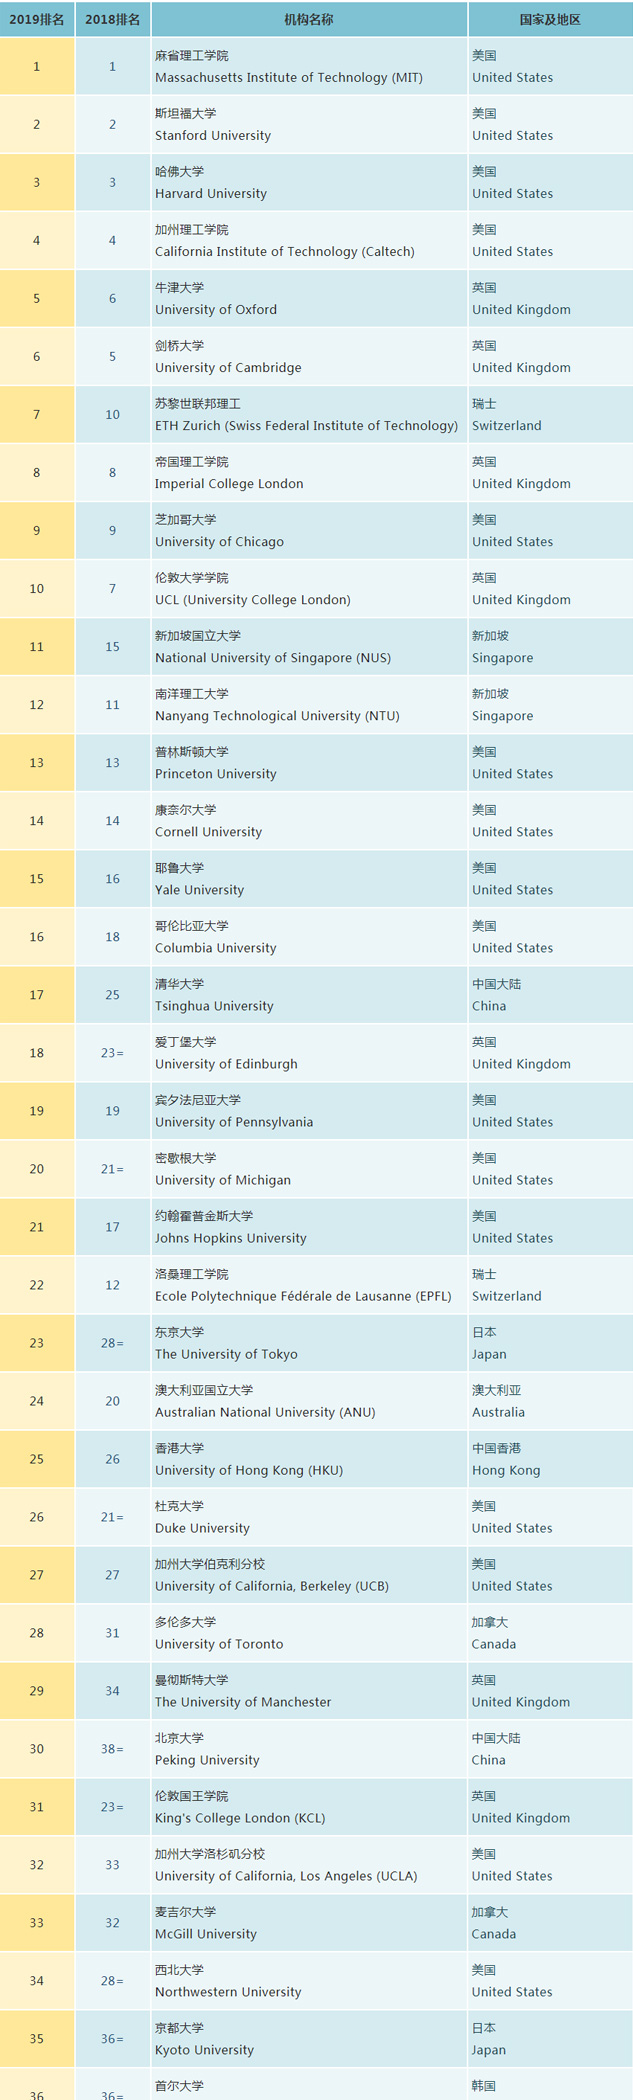This screenshot has width=633, height=2100.
Task: Click the 机构名称 column header
Action: point(309,20)
